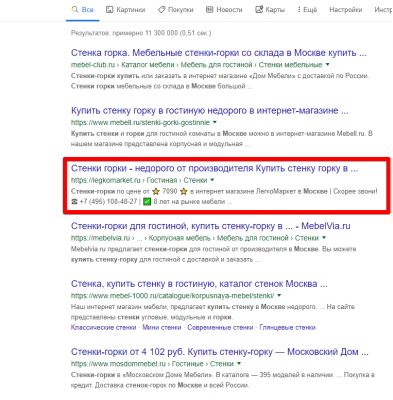Click the mebel-club.ru breadcrumb URL
The height and width of the screenshot is (400, 393).
[x=197, y=64]
